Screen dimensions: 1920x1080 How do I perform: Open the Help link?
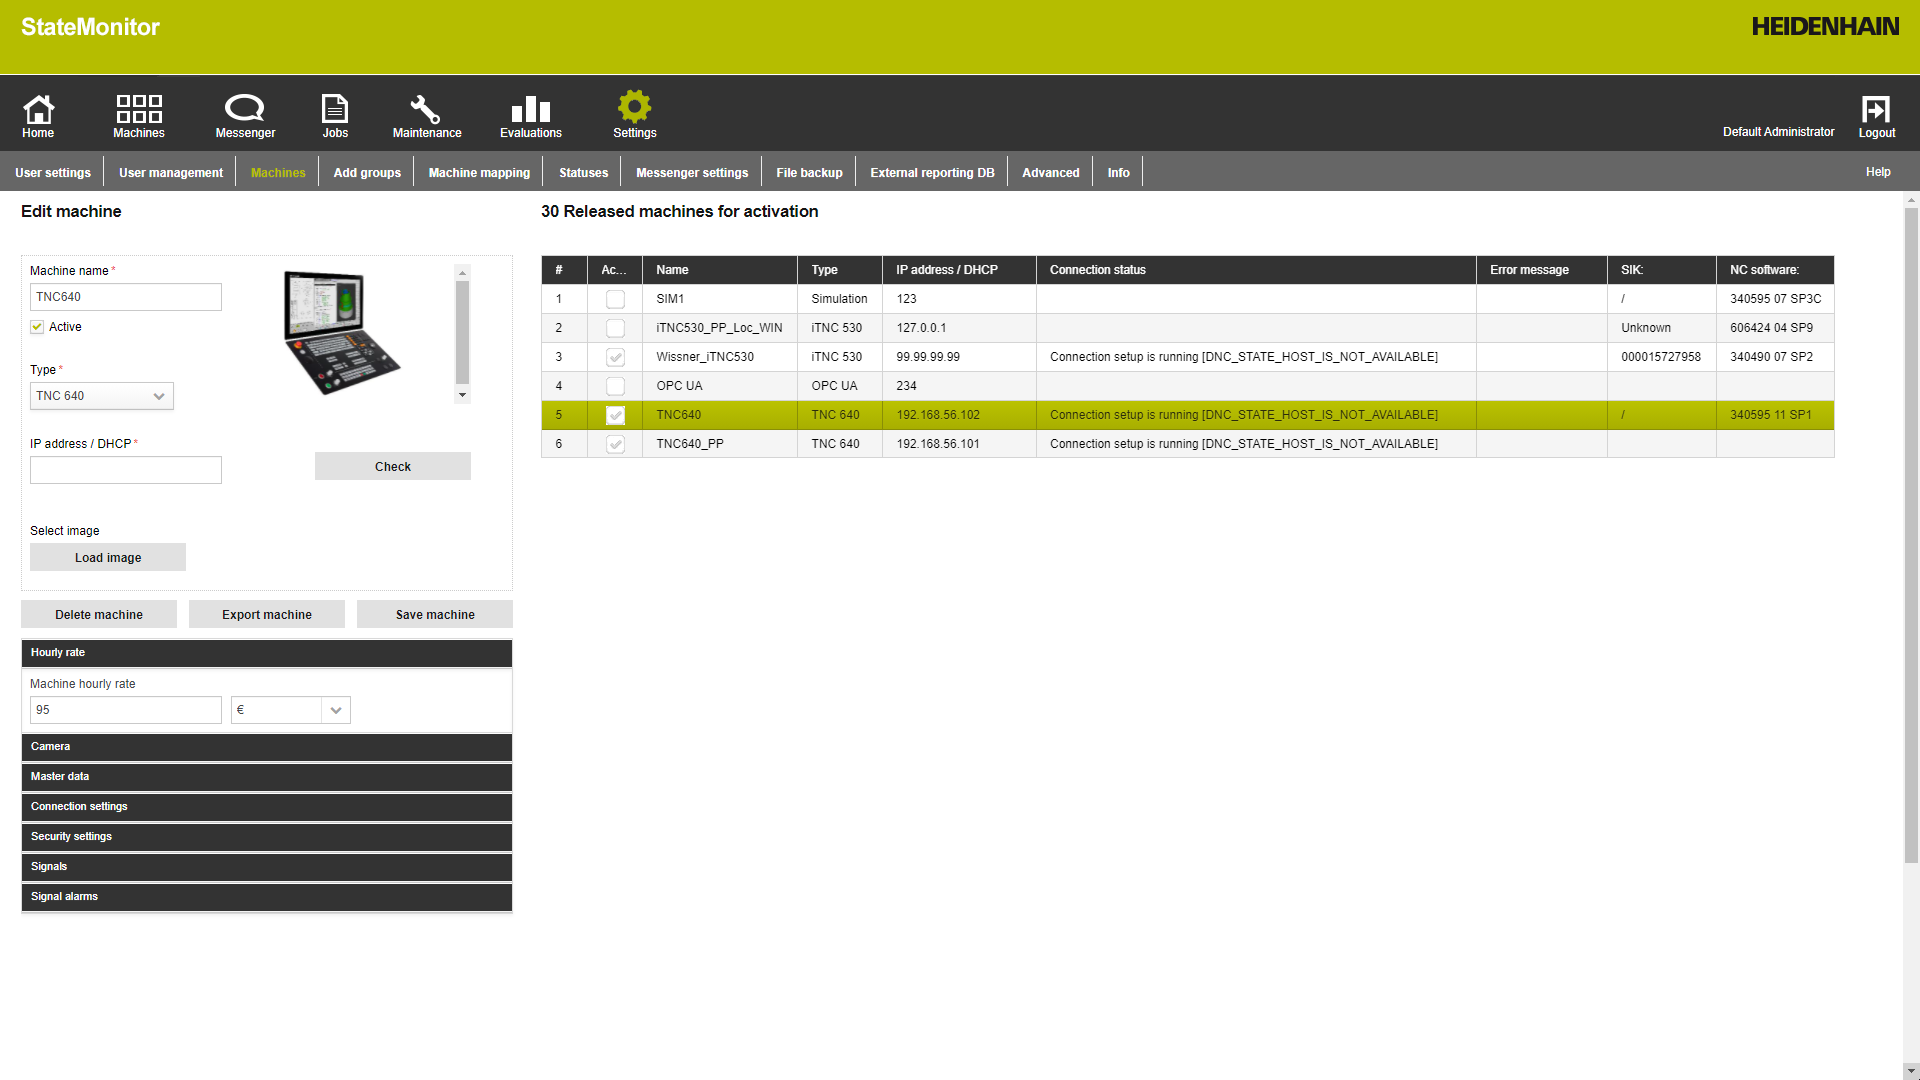pos(1878,172)
